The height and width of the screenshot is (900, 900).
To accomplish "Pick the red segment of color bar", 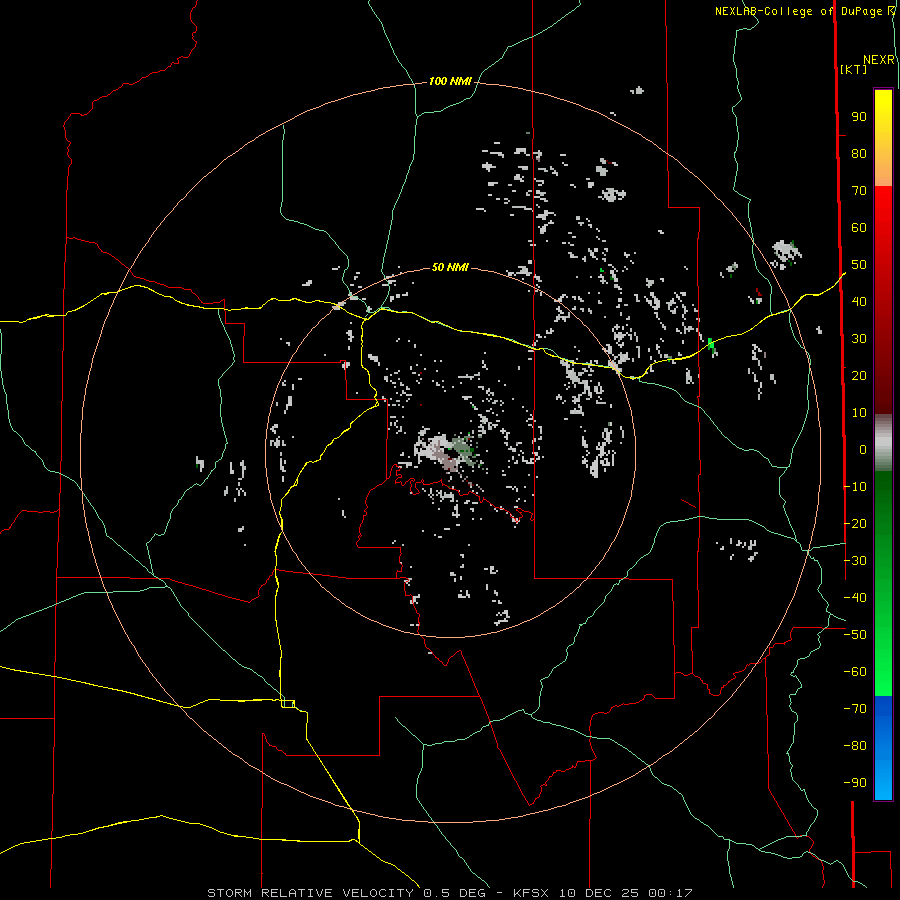I will [x=883, y=298].
